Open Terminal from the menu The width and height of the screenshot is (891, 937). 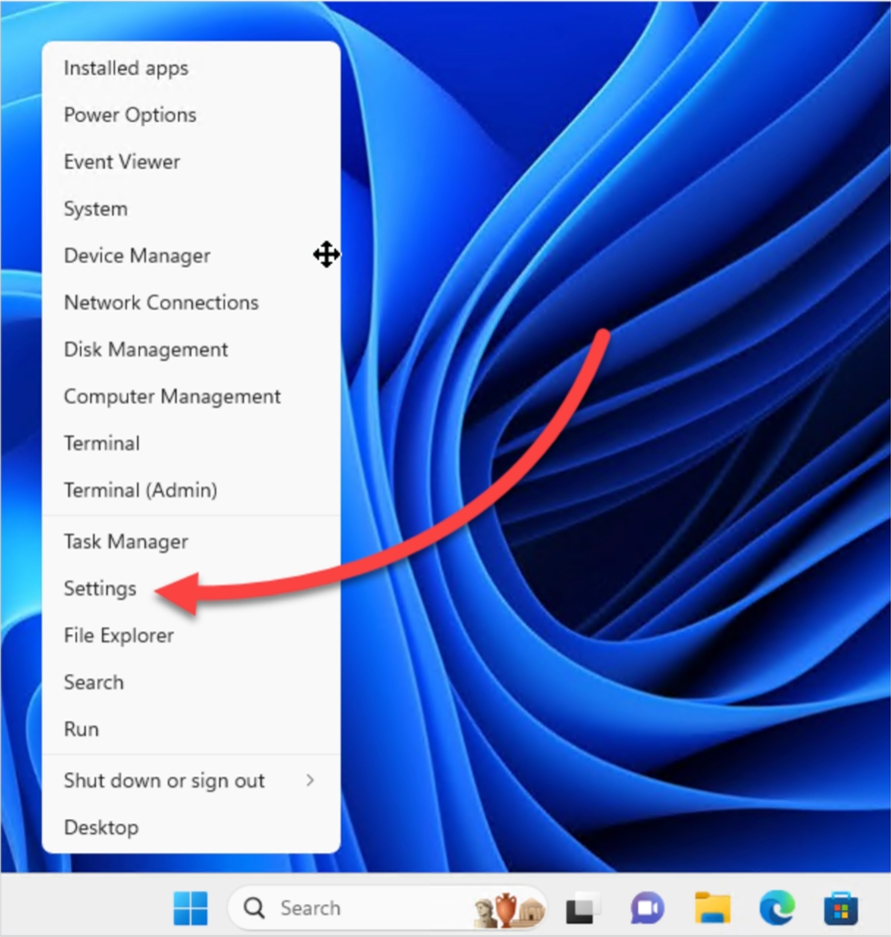tap(191, 443)
